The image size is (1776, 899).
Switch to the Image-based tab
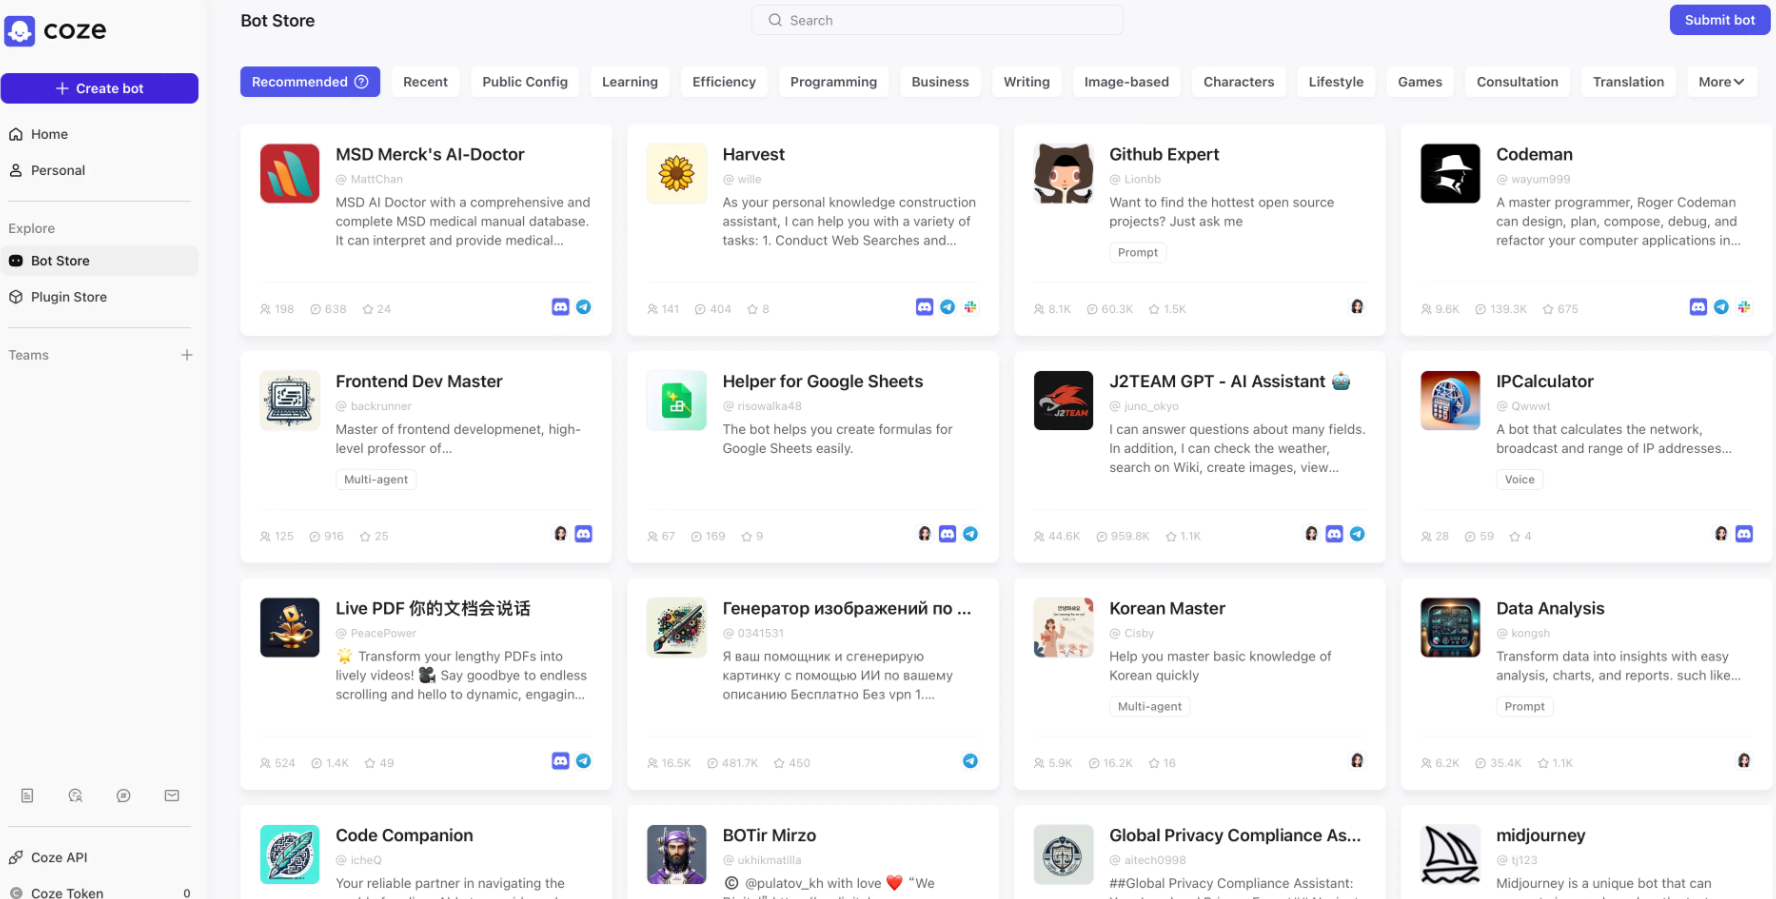pos(1126,82)
